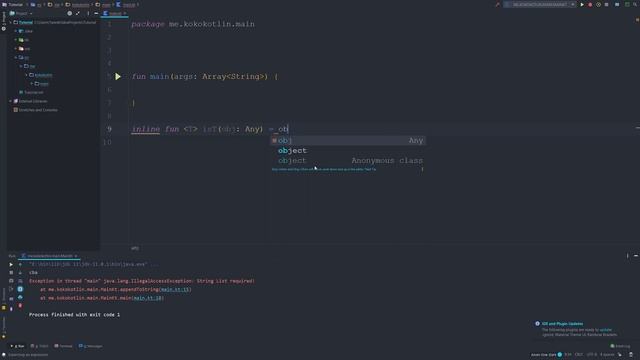
Task: Click the Rerun icon in Run panel
Action: click(11, 264)
